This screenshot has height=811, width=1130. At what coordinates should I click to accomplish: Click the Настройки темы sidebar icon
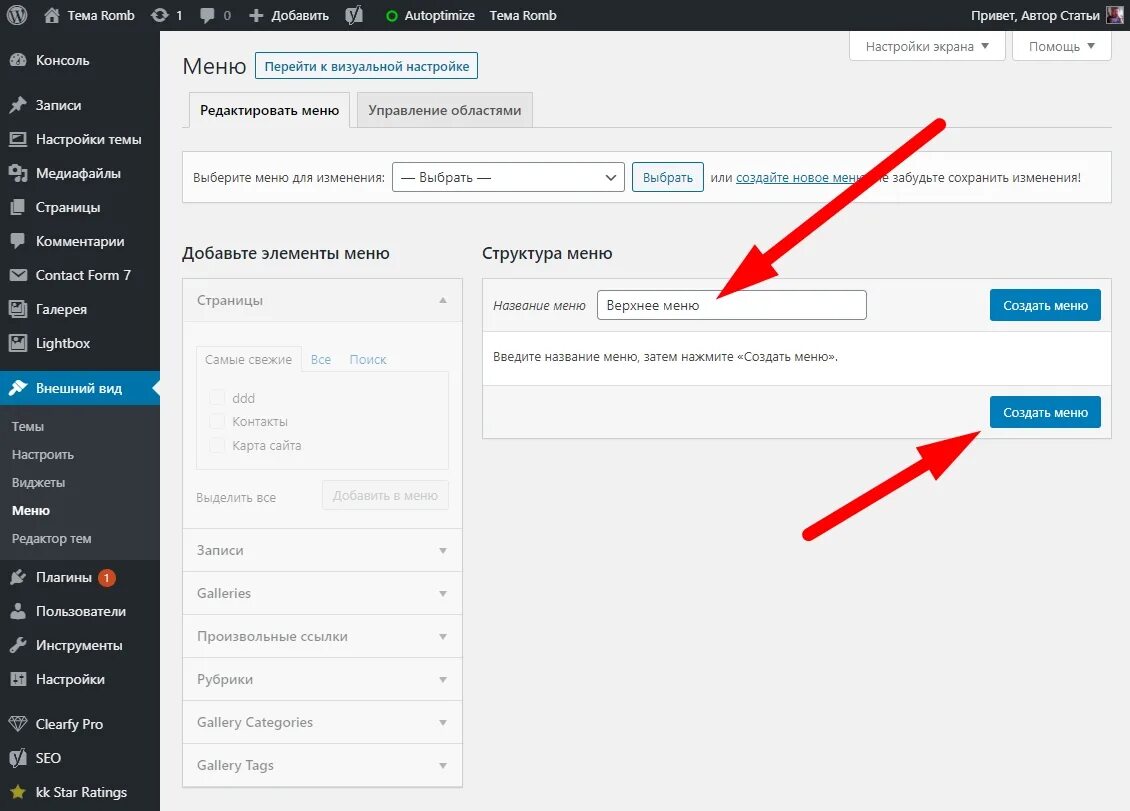click(18, 139)
